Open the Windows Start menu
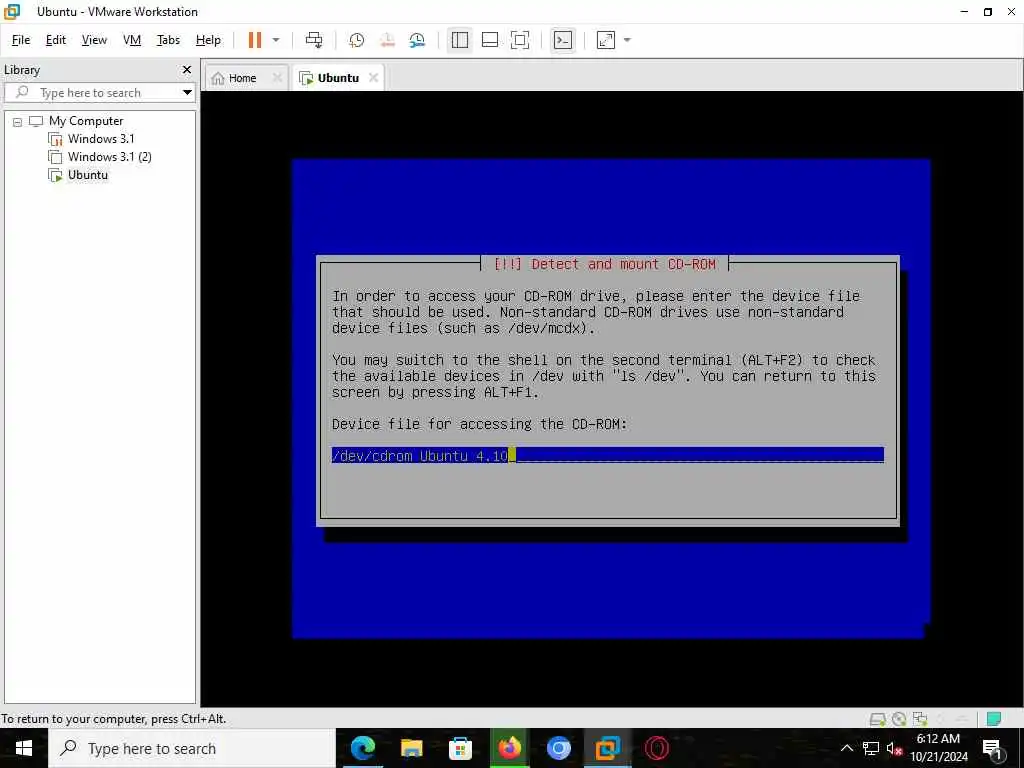Viewport: 1024px width, 768px height. click(x=24, y=748)
